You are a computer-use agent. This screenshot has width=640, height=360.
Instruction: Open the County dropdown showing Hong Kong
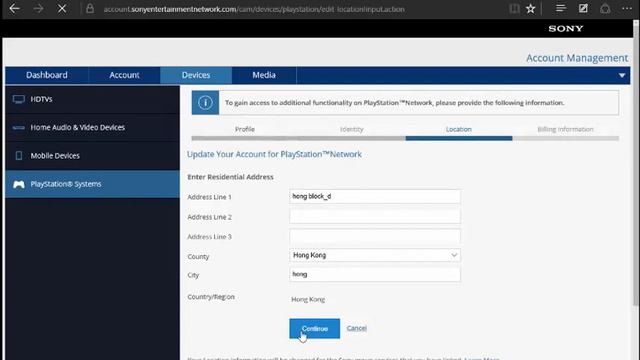(375, 256)
